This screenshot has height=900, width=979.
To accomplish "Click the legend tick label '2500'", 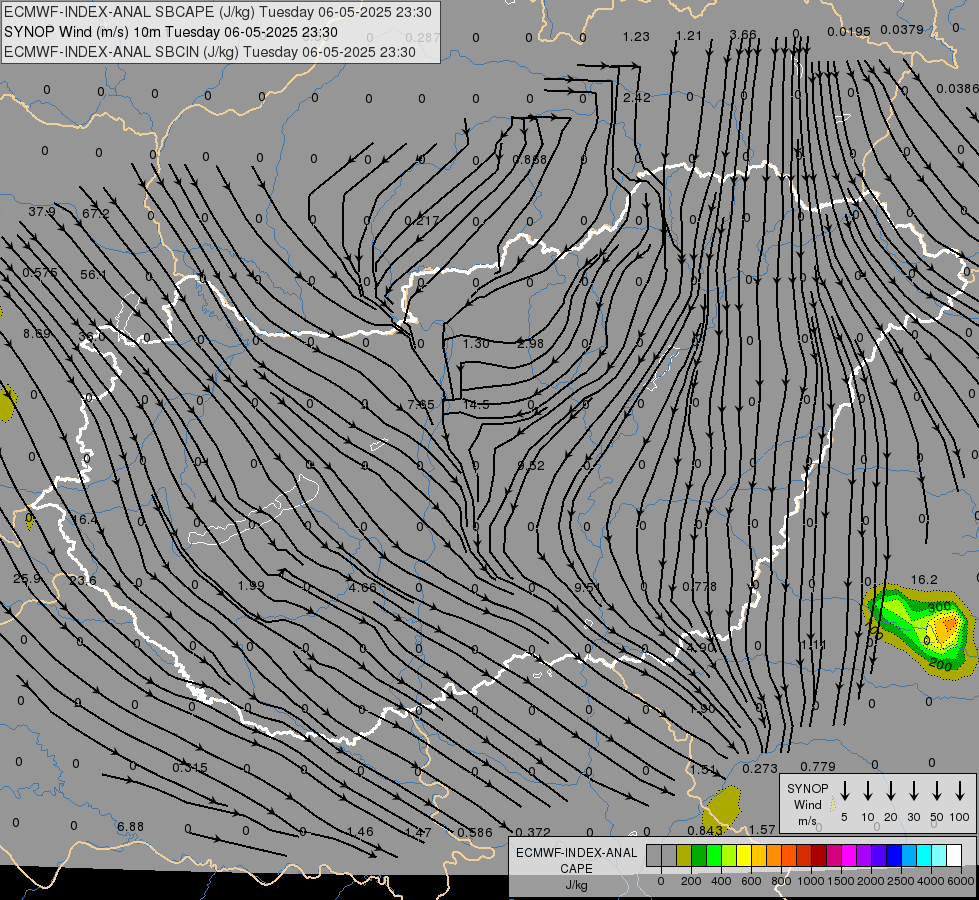I will [x=901, y=881].
